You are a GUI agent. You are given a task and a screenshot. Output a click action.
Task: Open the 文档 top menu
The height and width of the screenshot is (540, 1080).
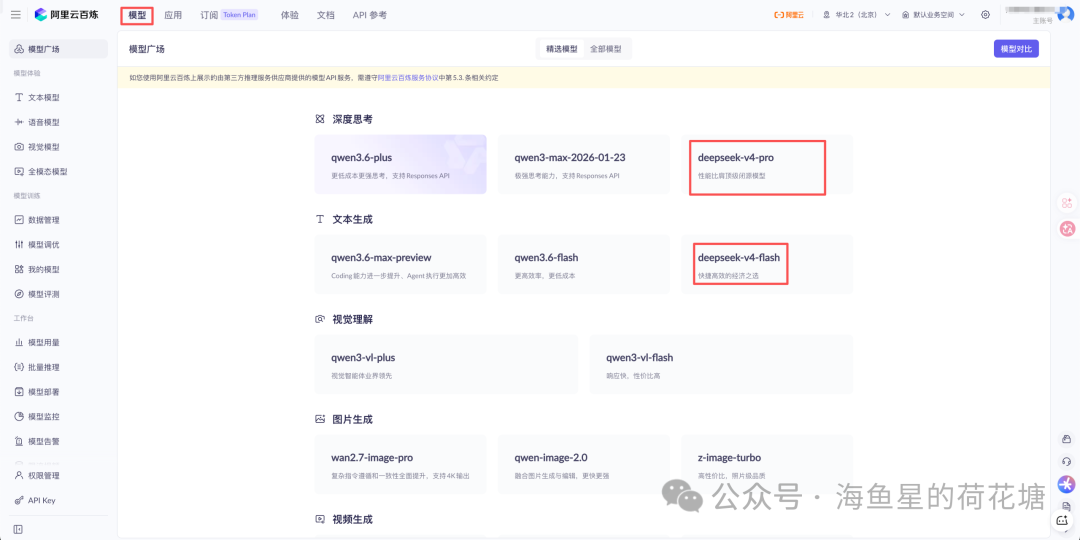point(326,14)
